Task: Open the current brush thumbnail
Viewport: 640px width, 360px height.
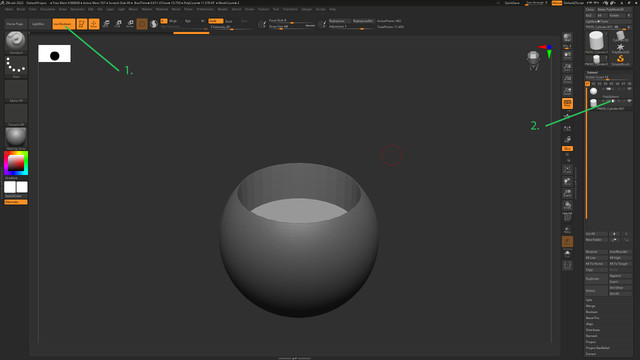Action: coord(16,41)
